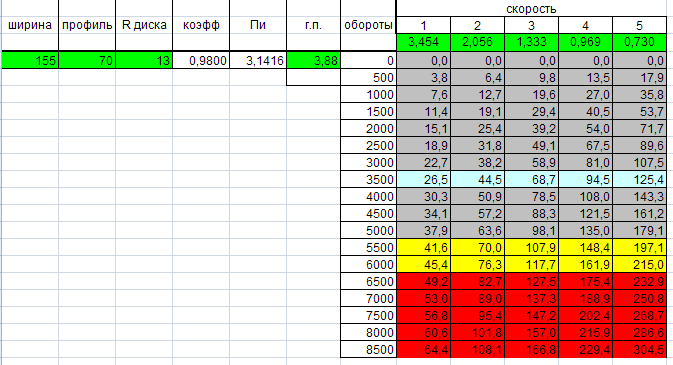Select the Пи cell with 3,1416
Screen dimensions: 673x365
(258, 60)
